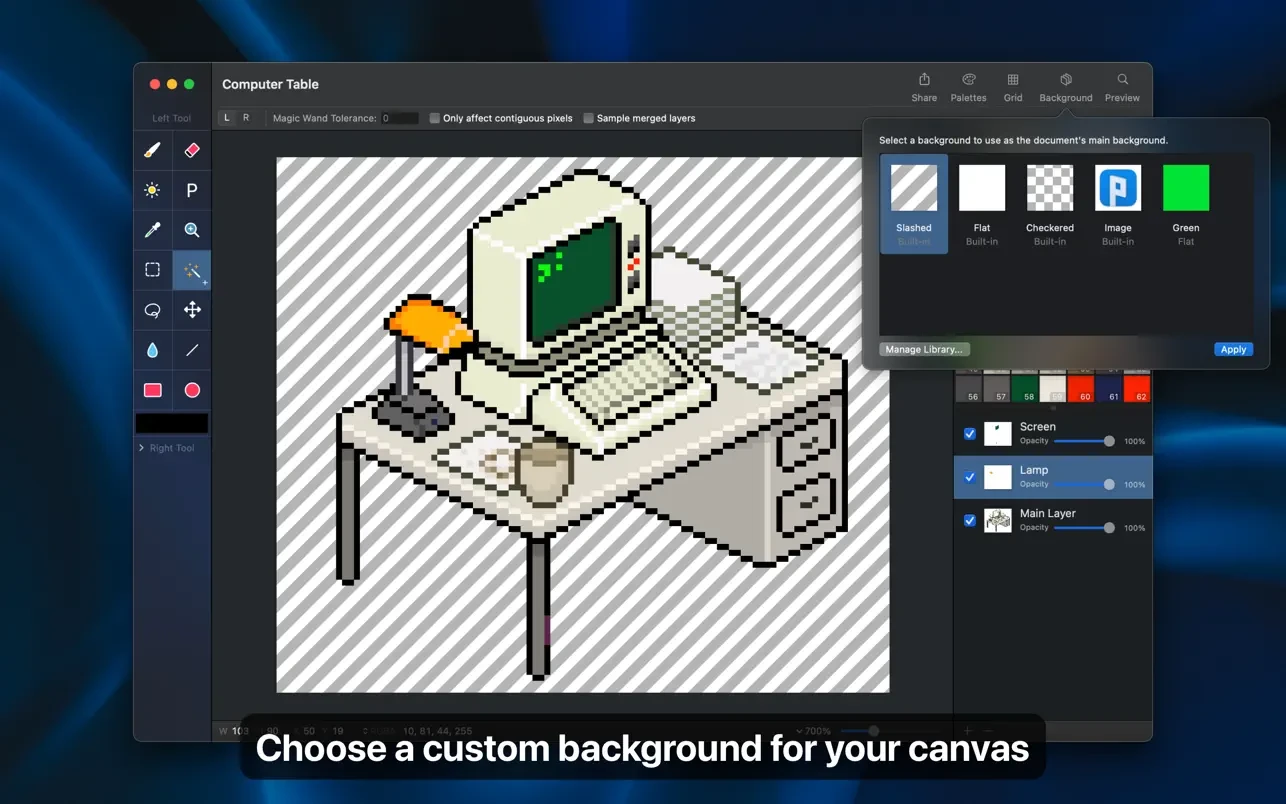Select the Eraser tool
This screenshot has width=1286, height=804.
pos(192,150)
